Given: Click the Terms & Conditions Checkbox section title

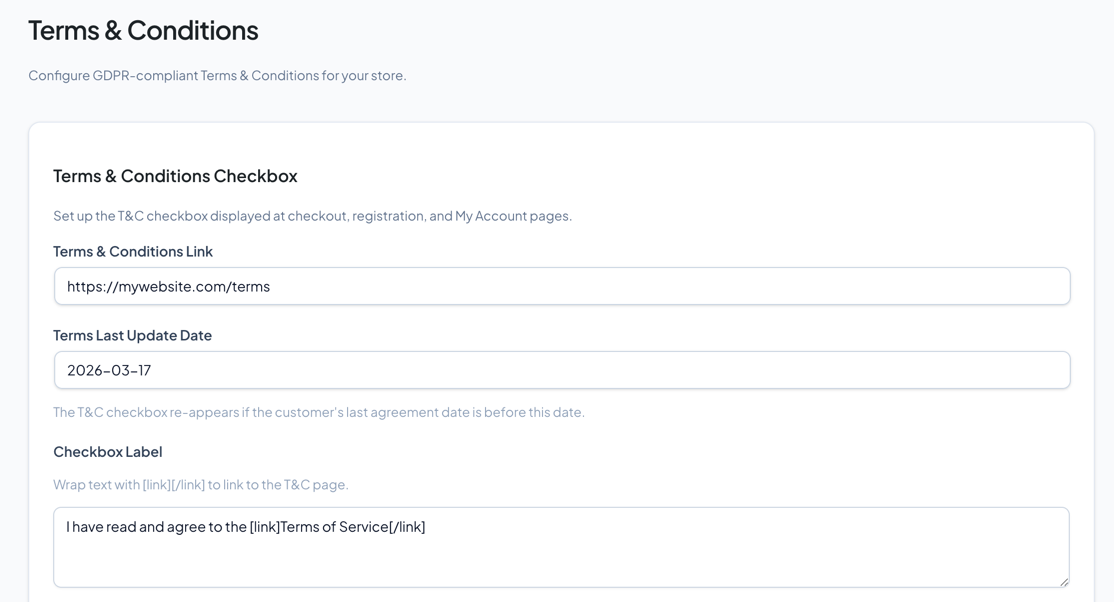Looking at the screenshot, I should (175, 175).
